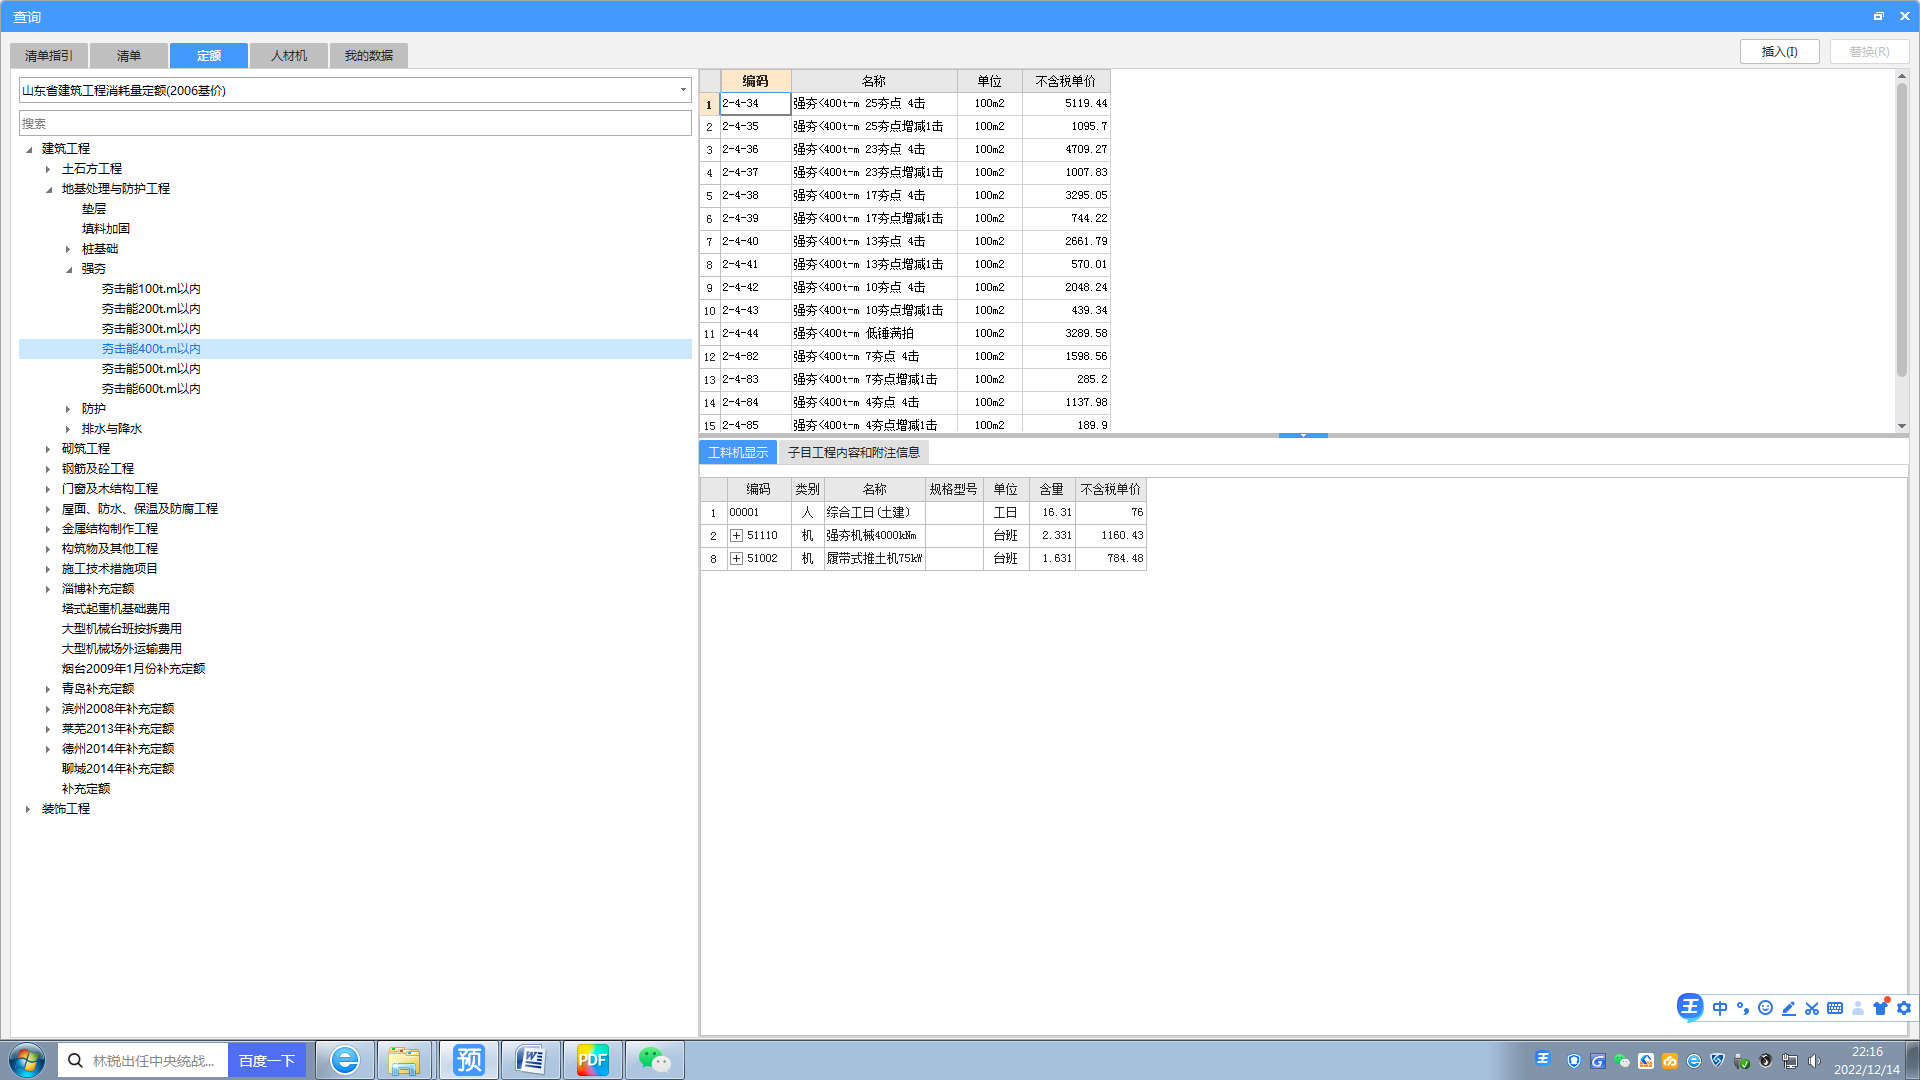Click the quota search input field

[355, 124]
